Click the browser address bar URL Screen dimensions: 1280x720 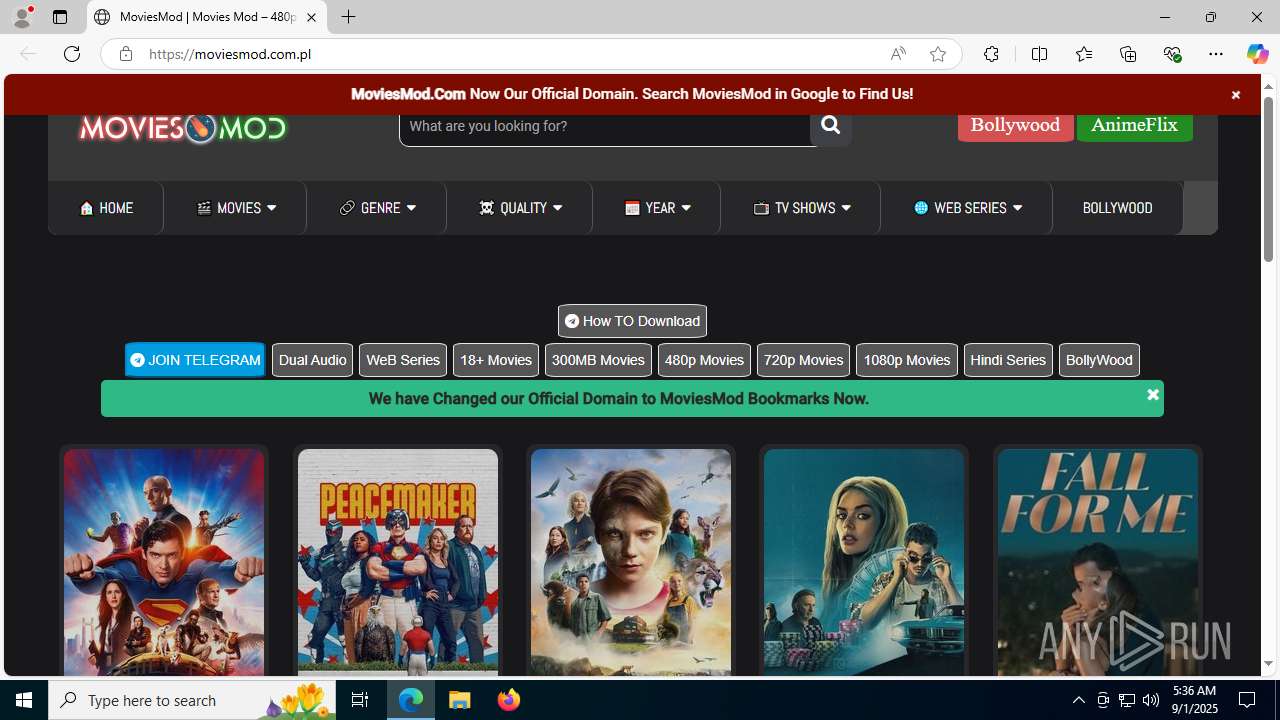pos(230,54)
